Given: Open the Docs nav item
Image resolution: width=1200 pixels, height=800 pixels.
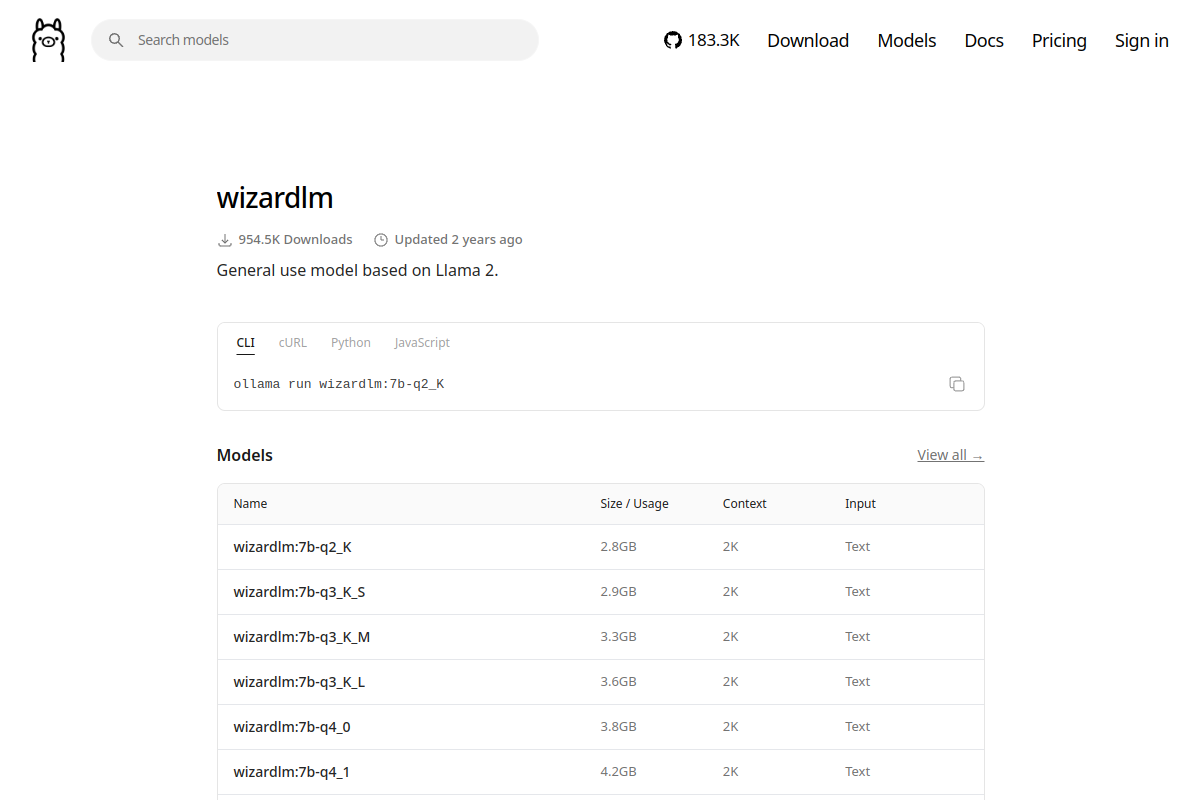Looking at the screenshot, I should click(984, 40).
